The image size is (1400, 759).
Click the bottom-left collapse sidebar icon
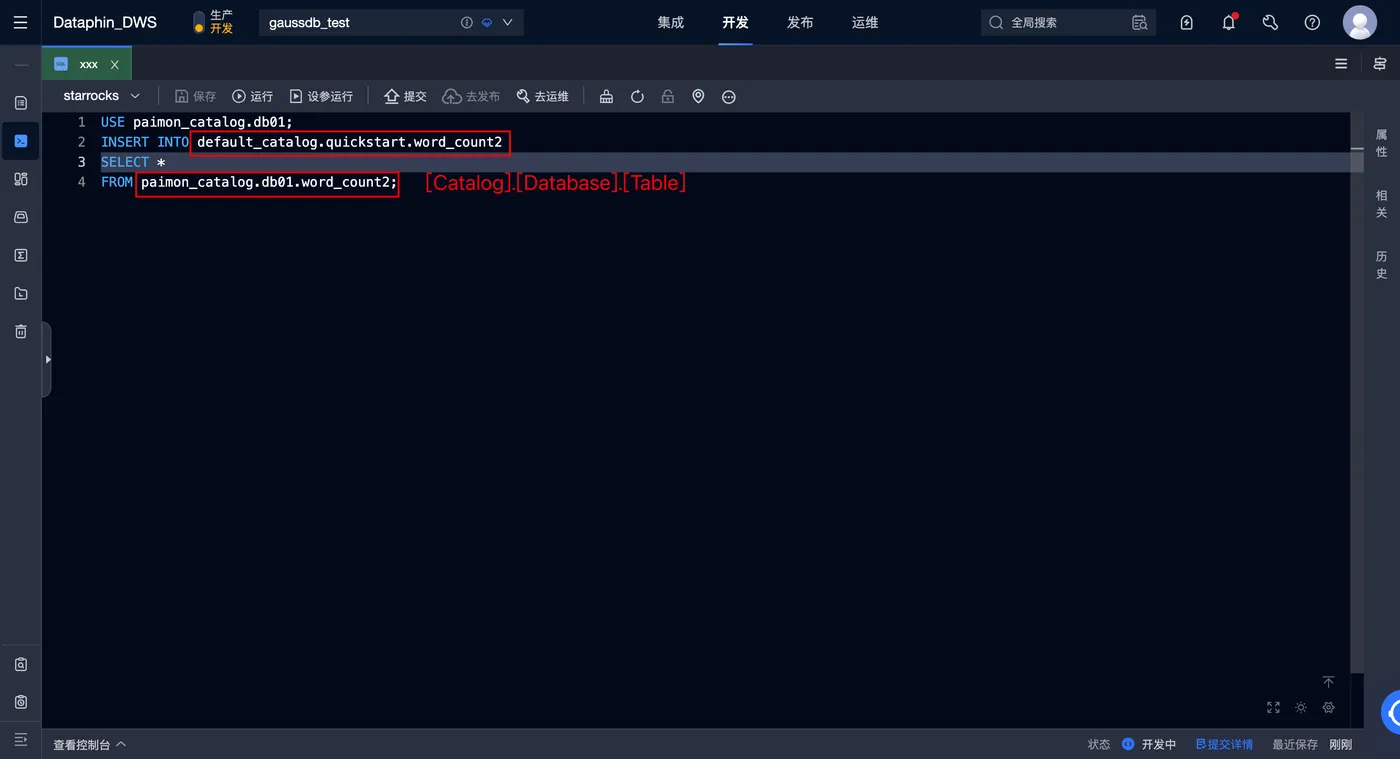(21, 740)
